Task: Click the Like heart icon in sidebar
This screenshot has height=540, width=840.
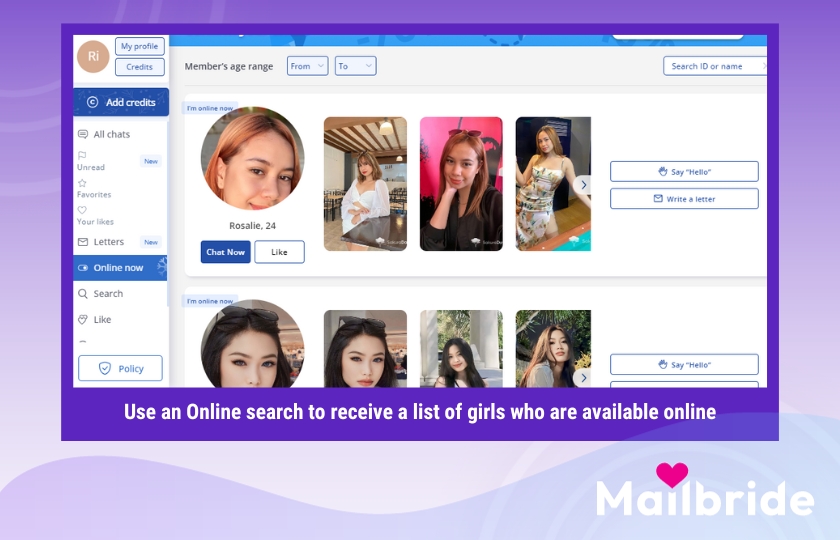Action: tap(83, 320)
